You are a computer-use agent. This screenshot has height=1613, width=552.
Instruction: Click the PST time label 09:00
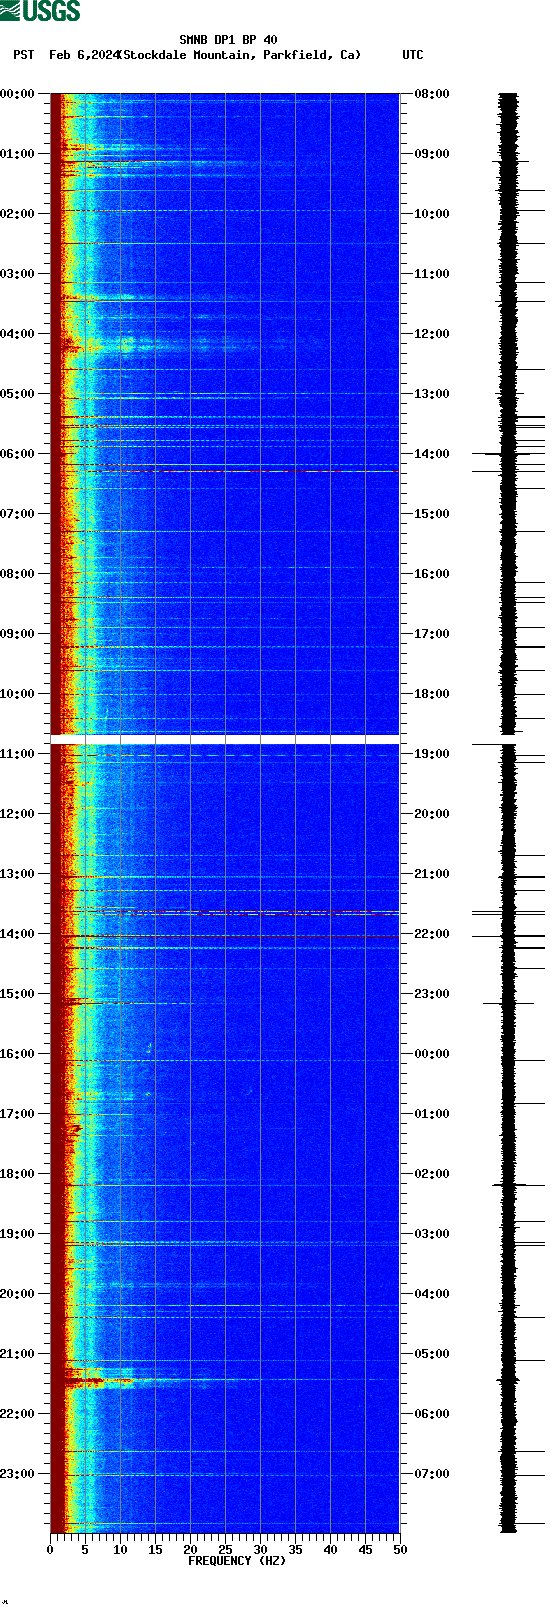18,634
